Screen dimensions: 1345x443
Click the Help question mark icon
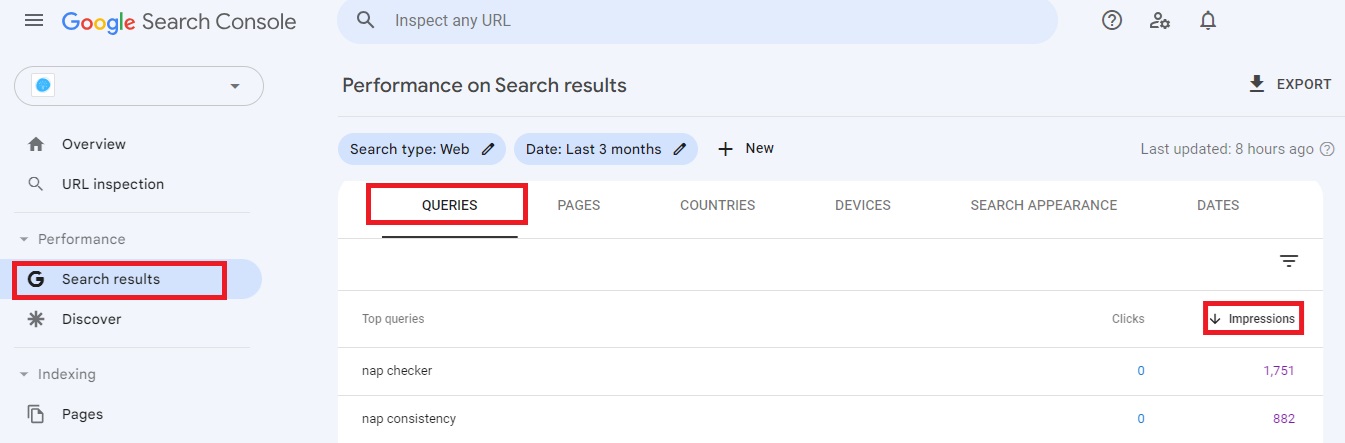point(1112,21)
